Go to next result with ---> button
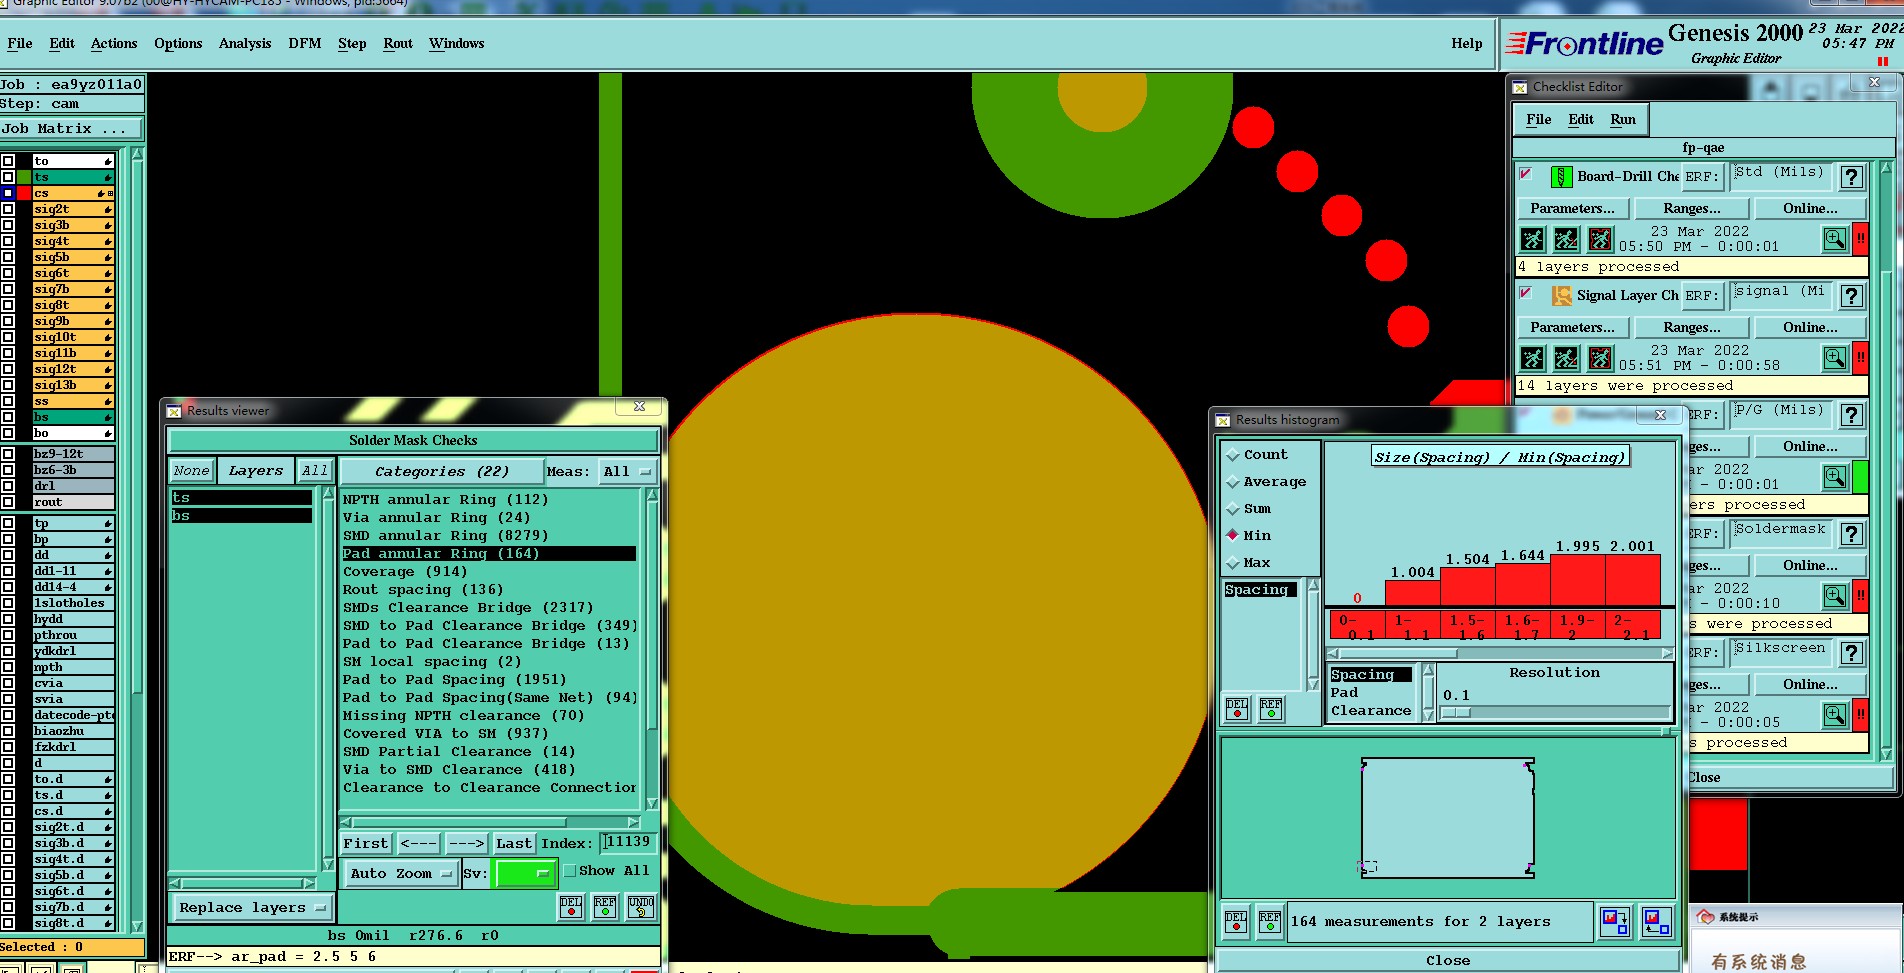 [x=466, y=843]
